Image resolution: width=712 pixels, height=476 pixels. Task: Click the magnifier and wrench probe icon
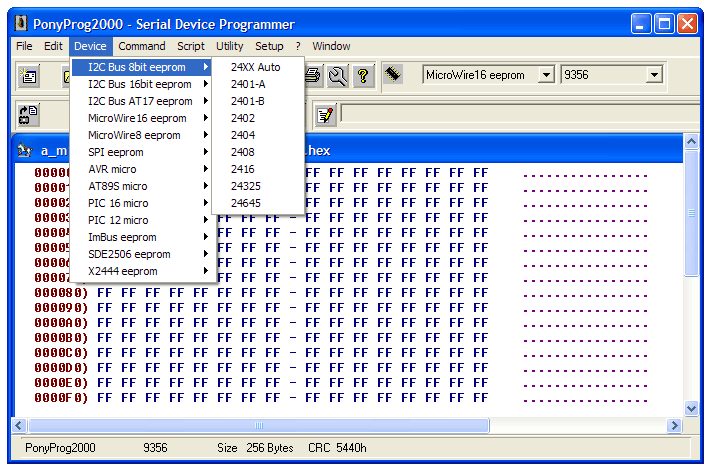(x=338, y=75)
